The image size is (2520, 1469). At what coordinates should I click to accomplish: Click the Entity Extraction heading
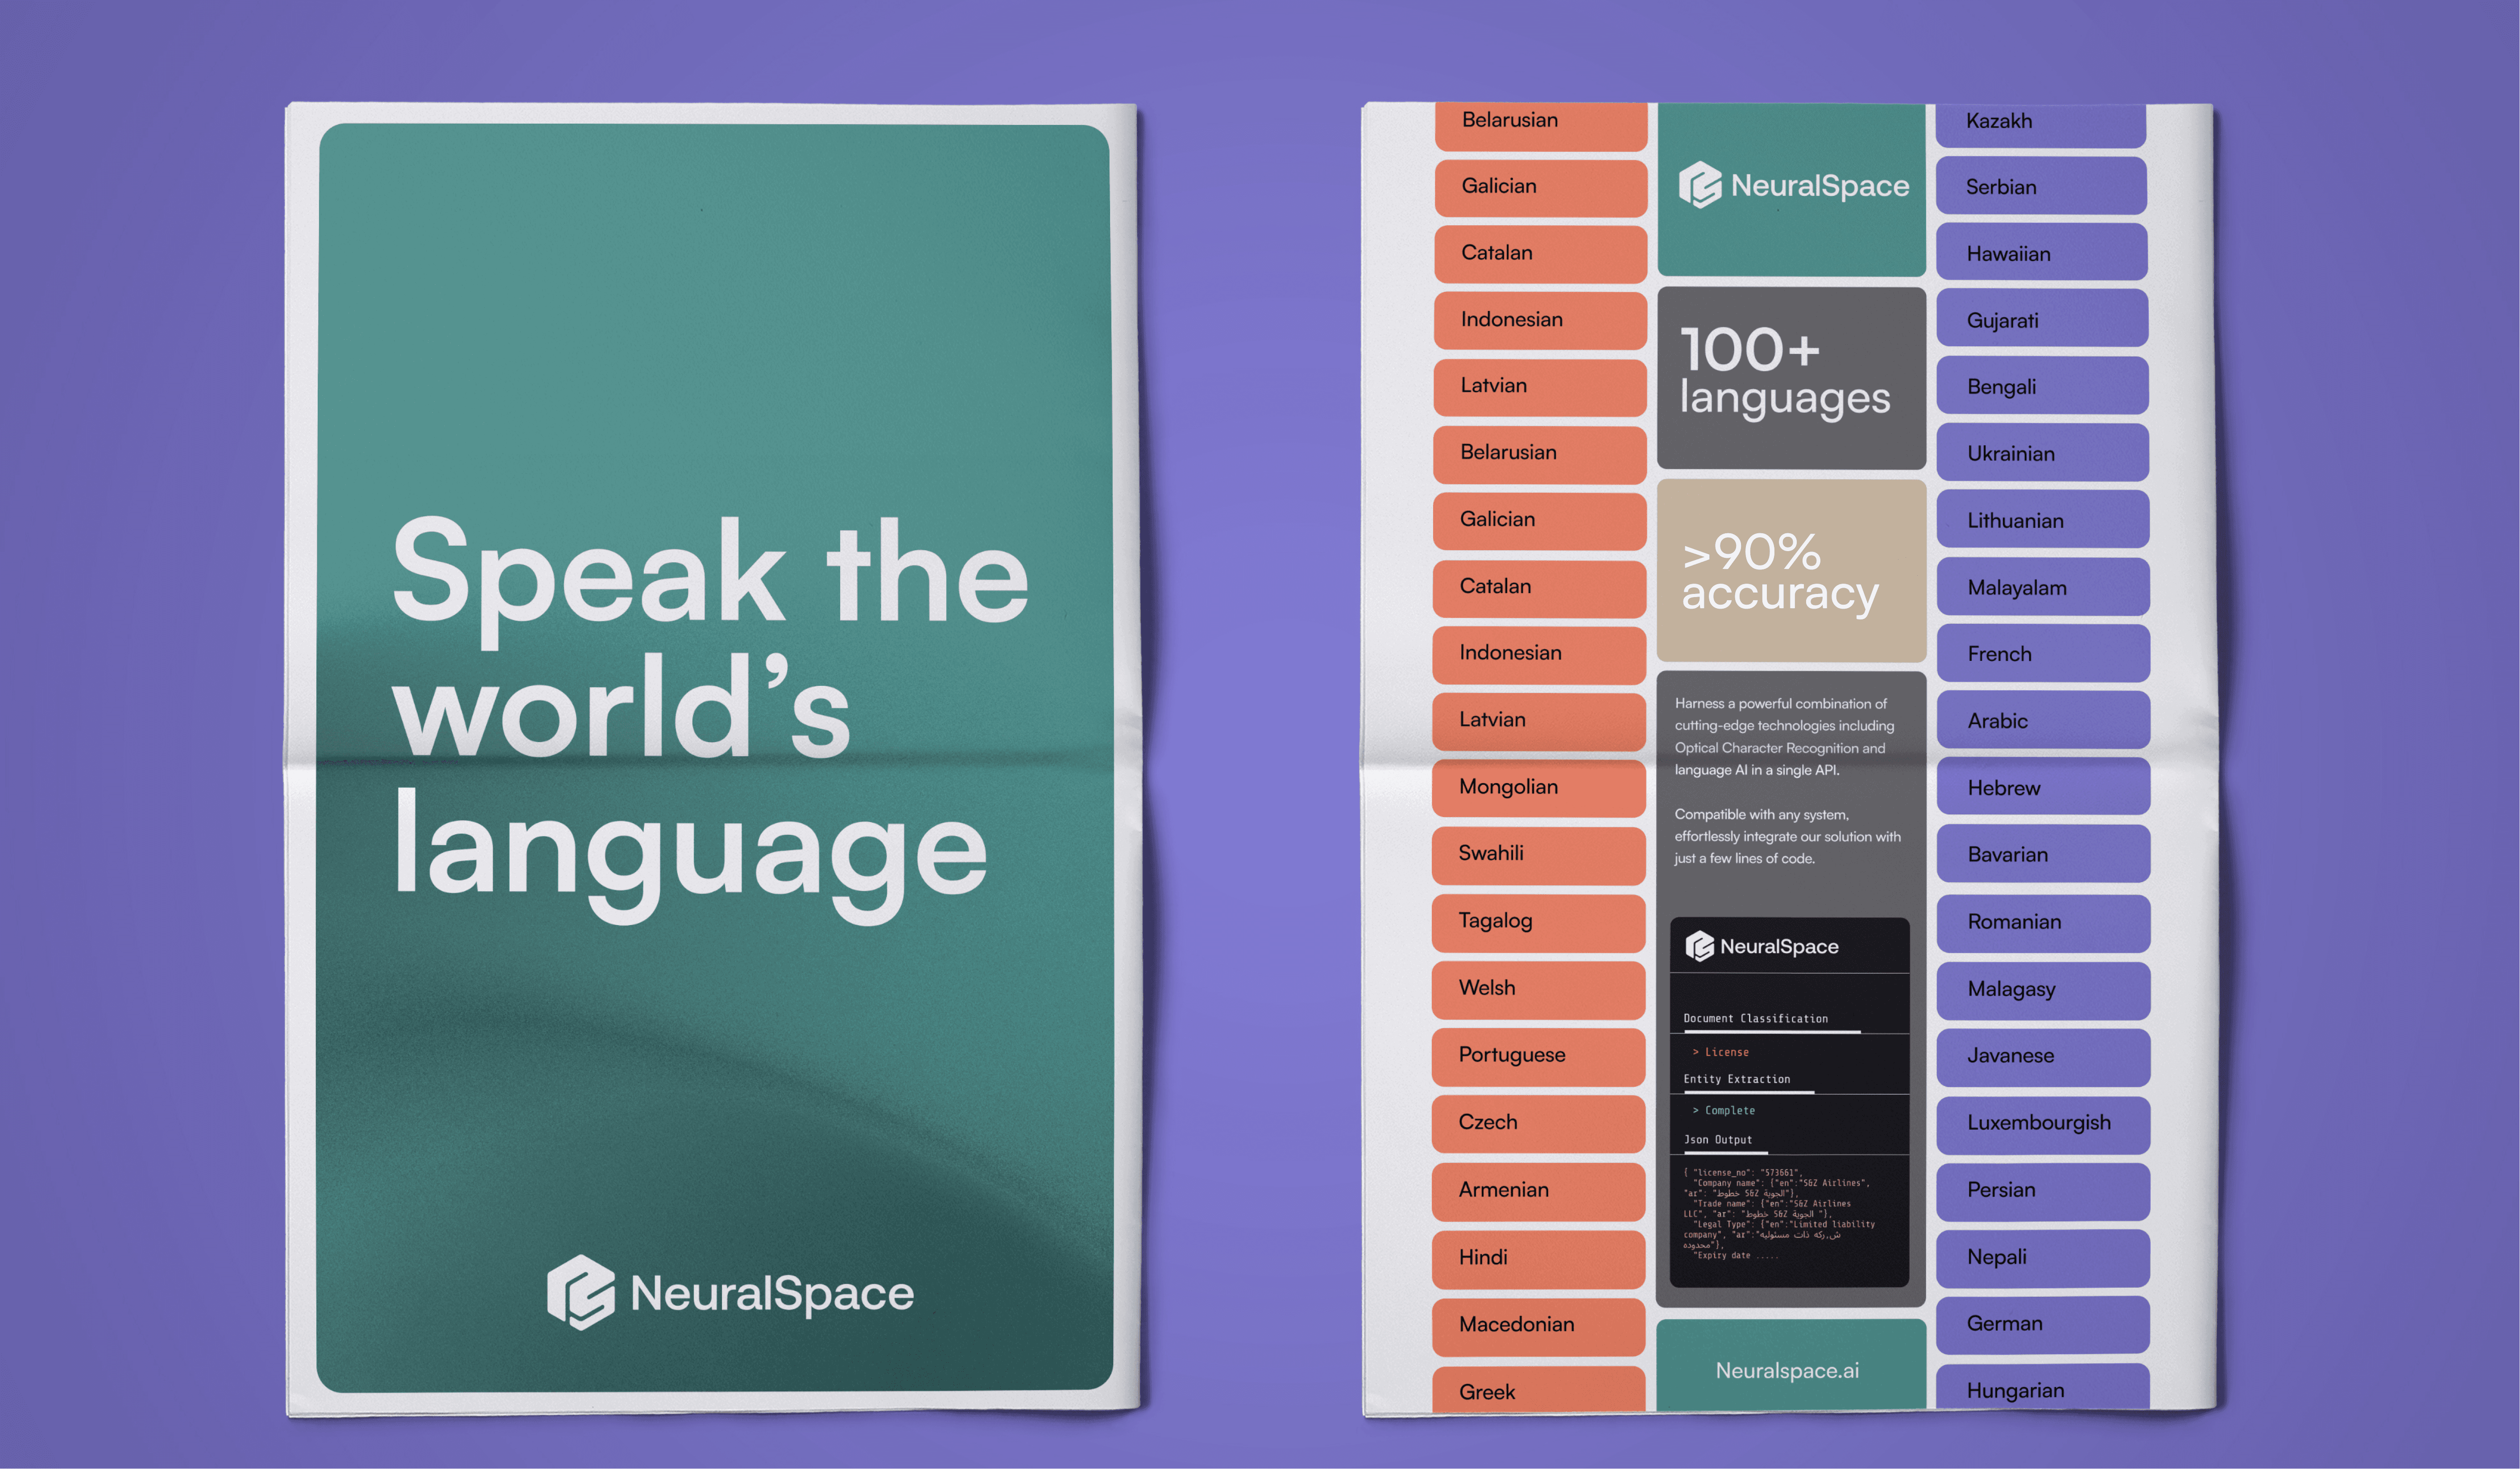(x=1737, y=1079)
